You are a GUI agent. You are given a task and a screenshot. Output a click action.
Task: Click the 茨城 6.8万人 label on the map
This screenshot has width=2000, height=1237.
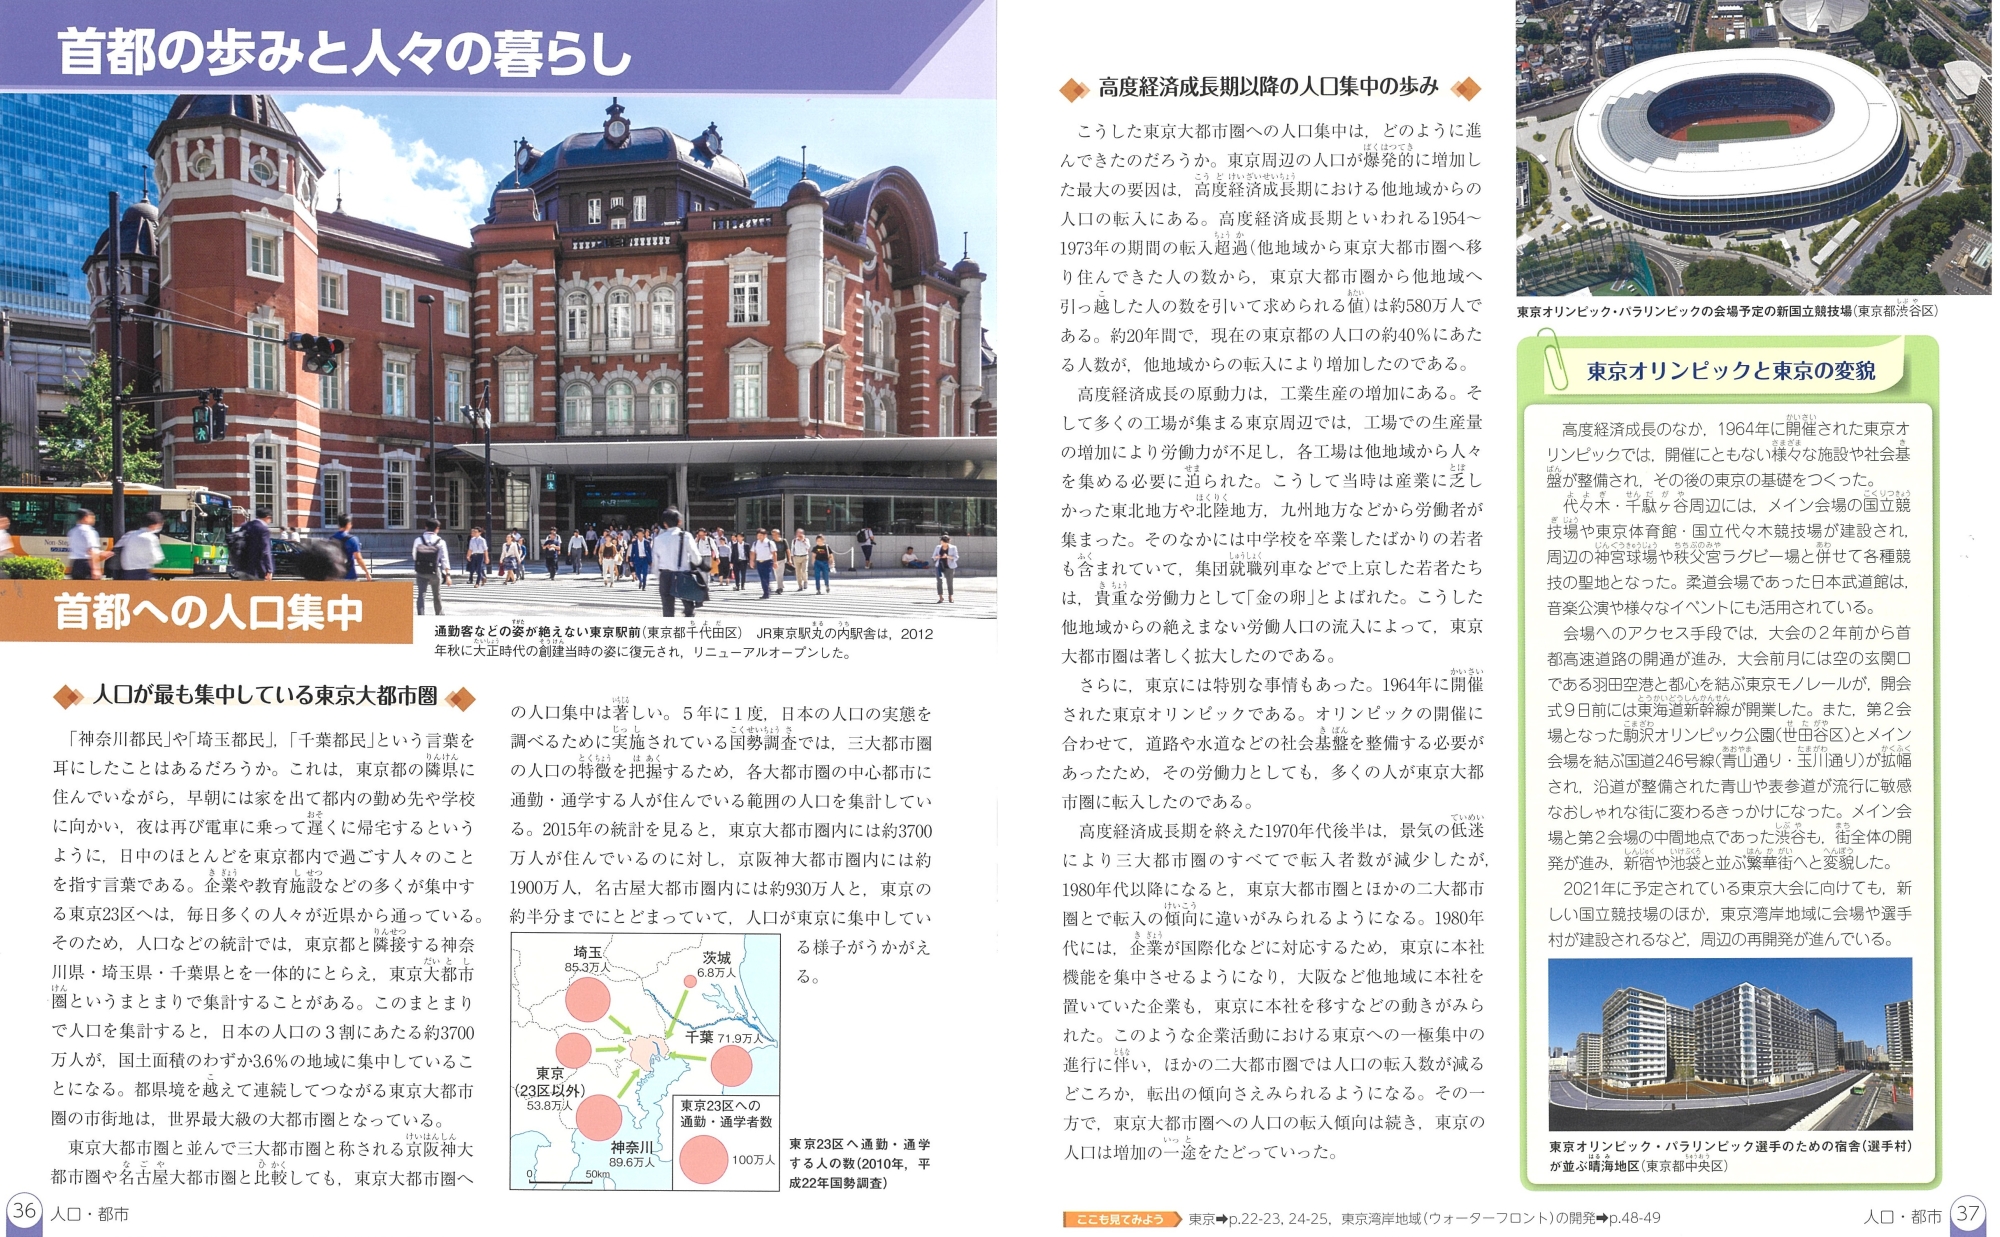point(716,965)
